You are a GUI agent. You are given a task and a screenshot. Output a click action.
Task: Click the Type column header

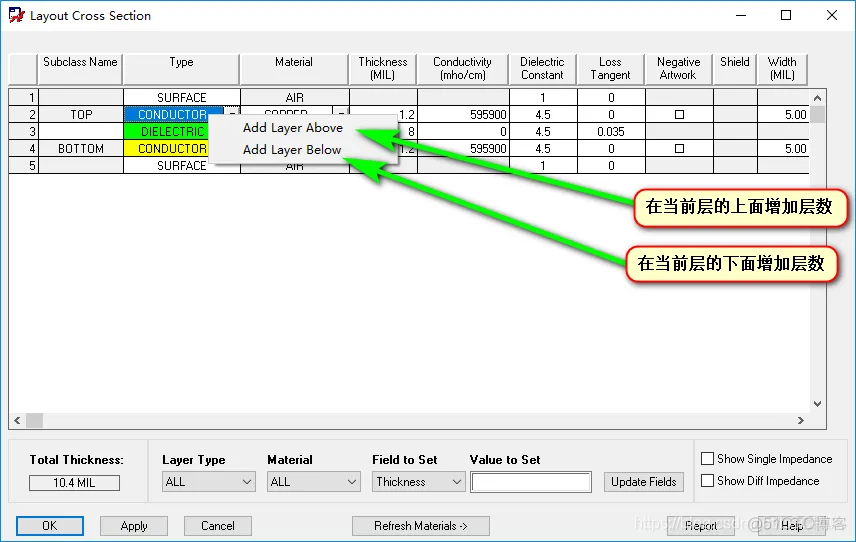[181, 69]
